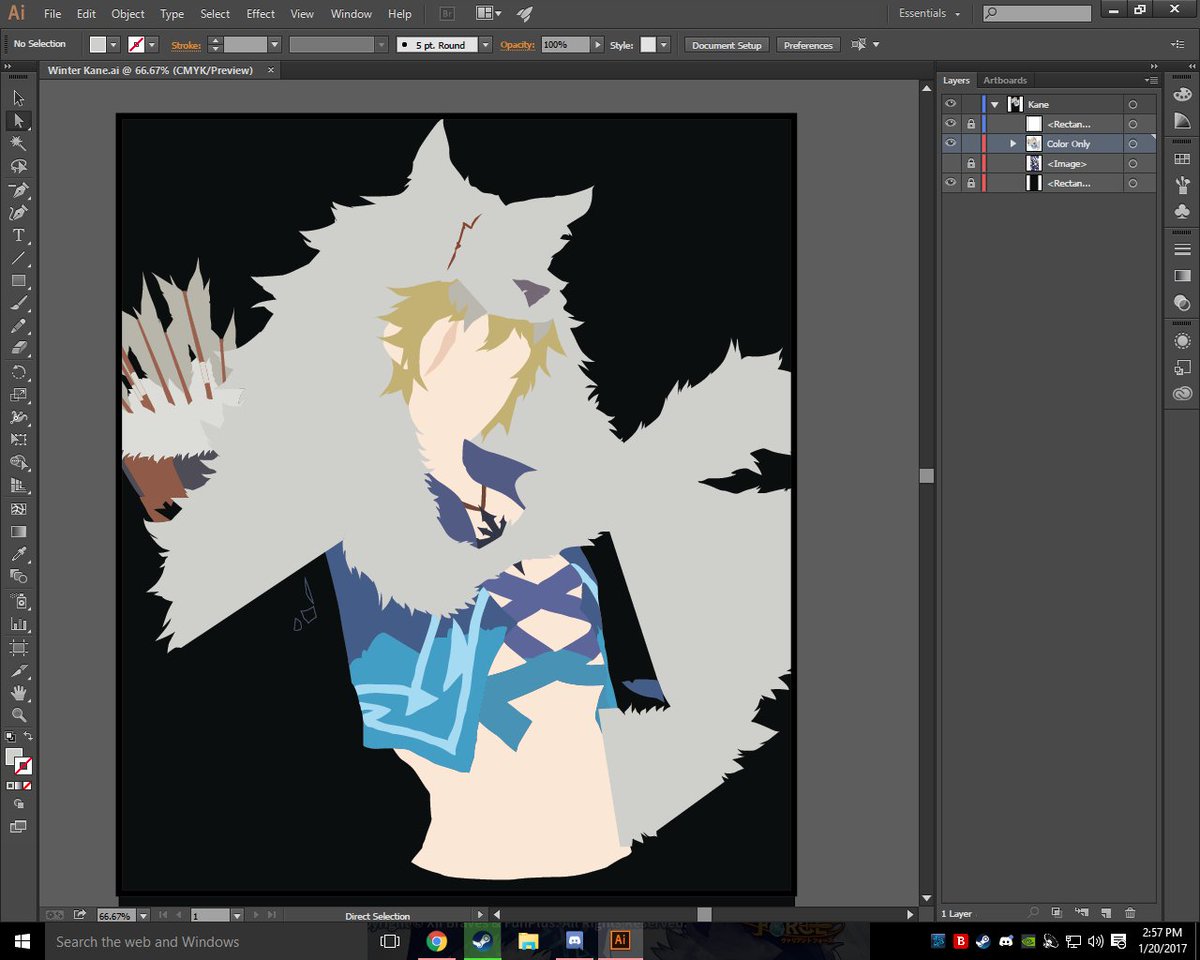Click the Bridge (Br) button
The image size is (1200, 960).
[447, 14]
